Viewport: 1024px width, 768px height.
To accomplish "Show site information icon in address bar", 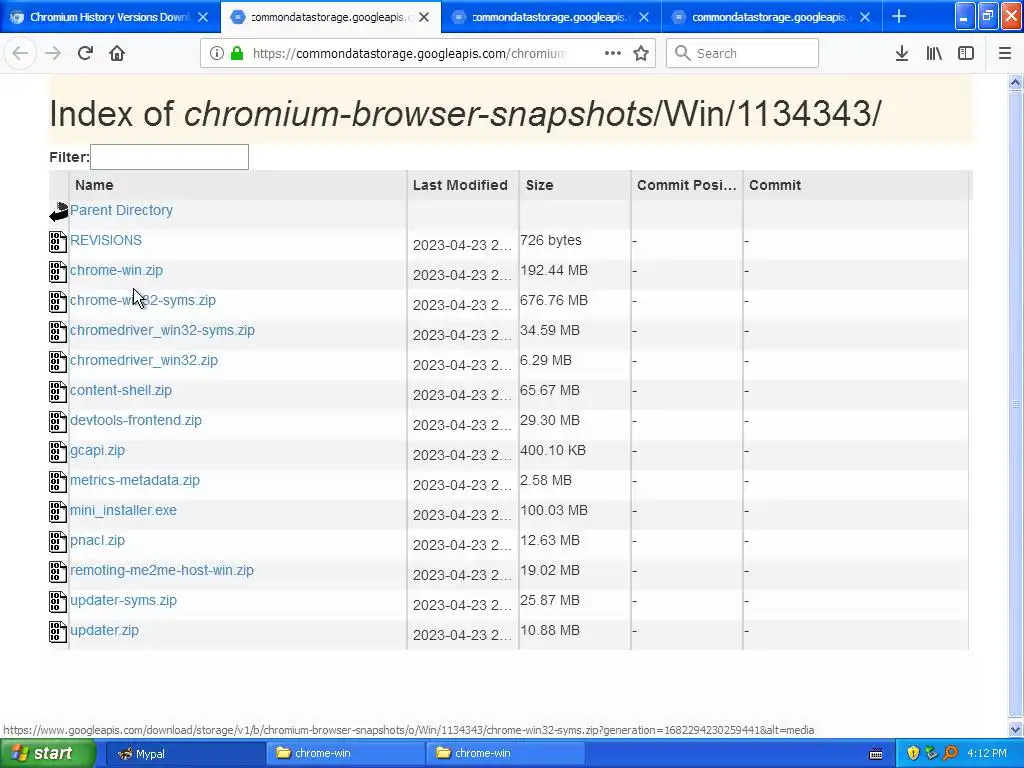I will pyautogui.click(x=217, y=53).
